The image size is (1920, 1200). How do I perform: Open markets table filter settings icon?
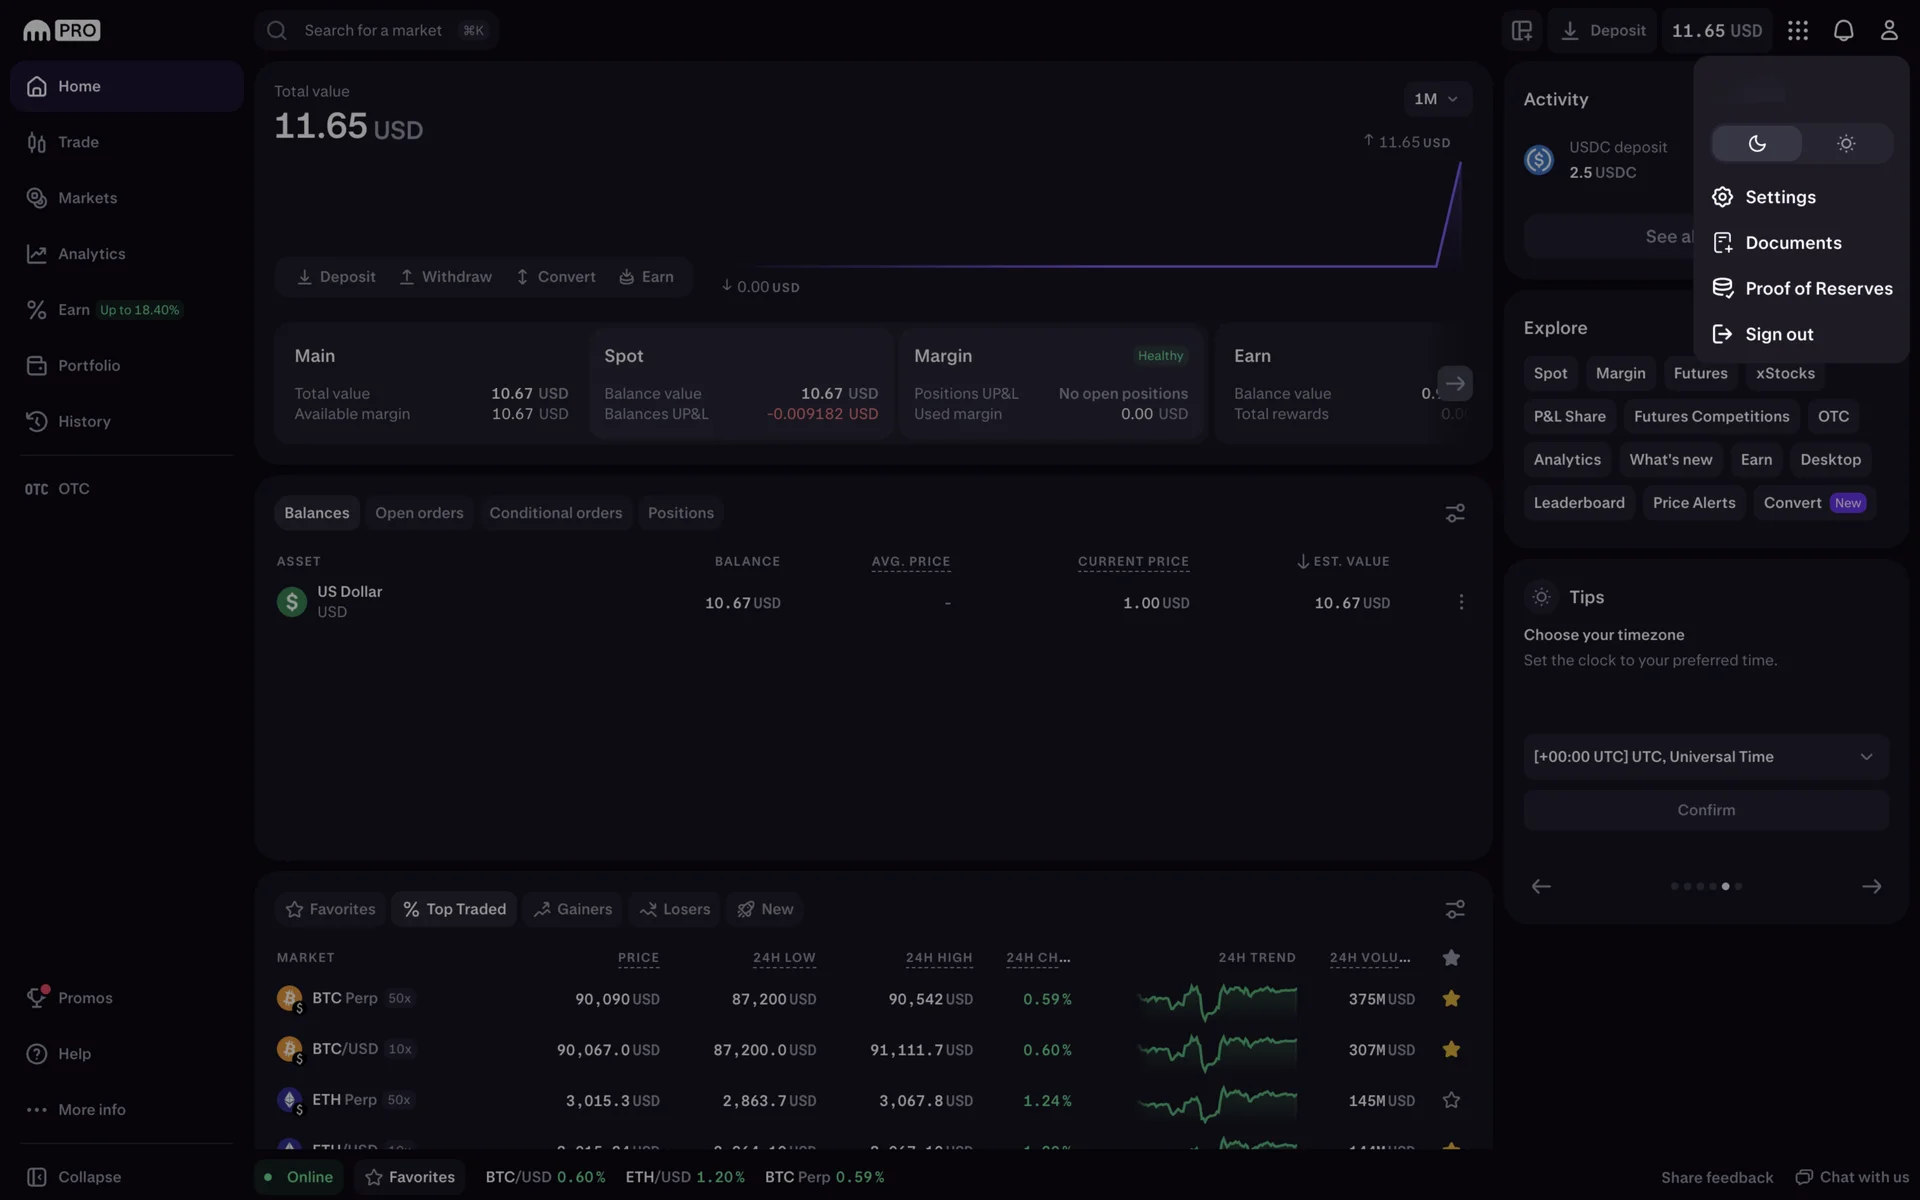pos(1455,909)
